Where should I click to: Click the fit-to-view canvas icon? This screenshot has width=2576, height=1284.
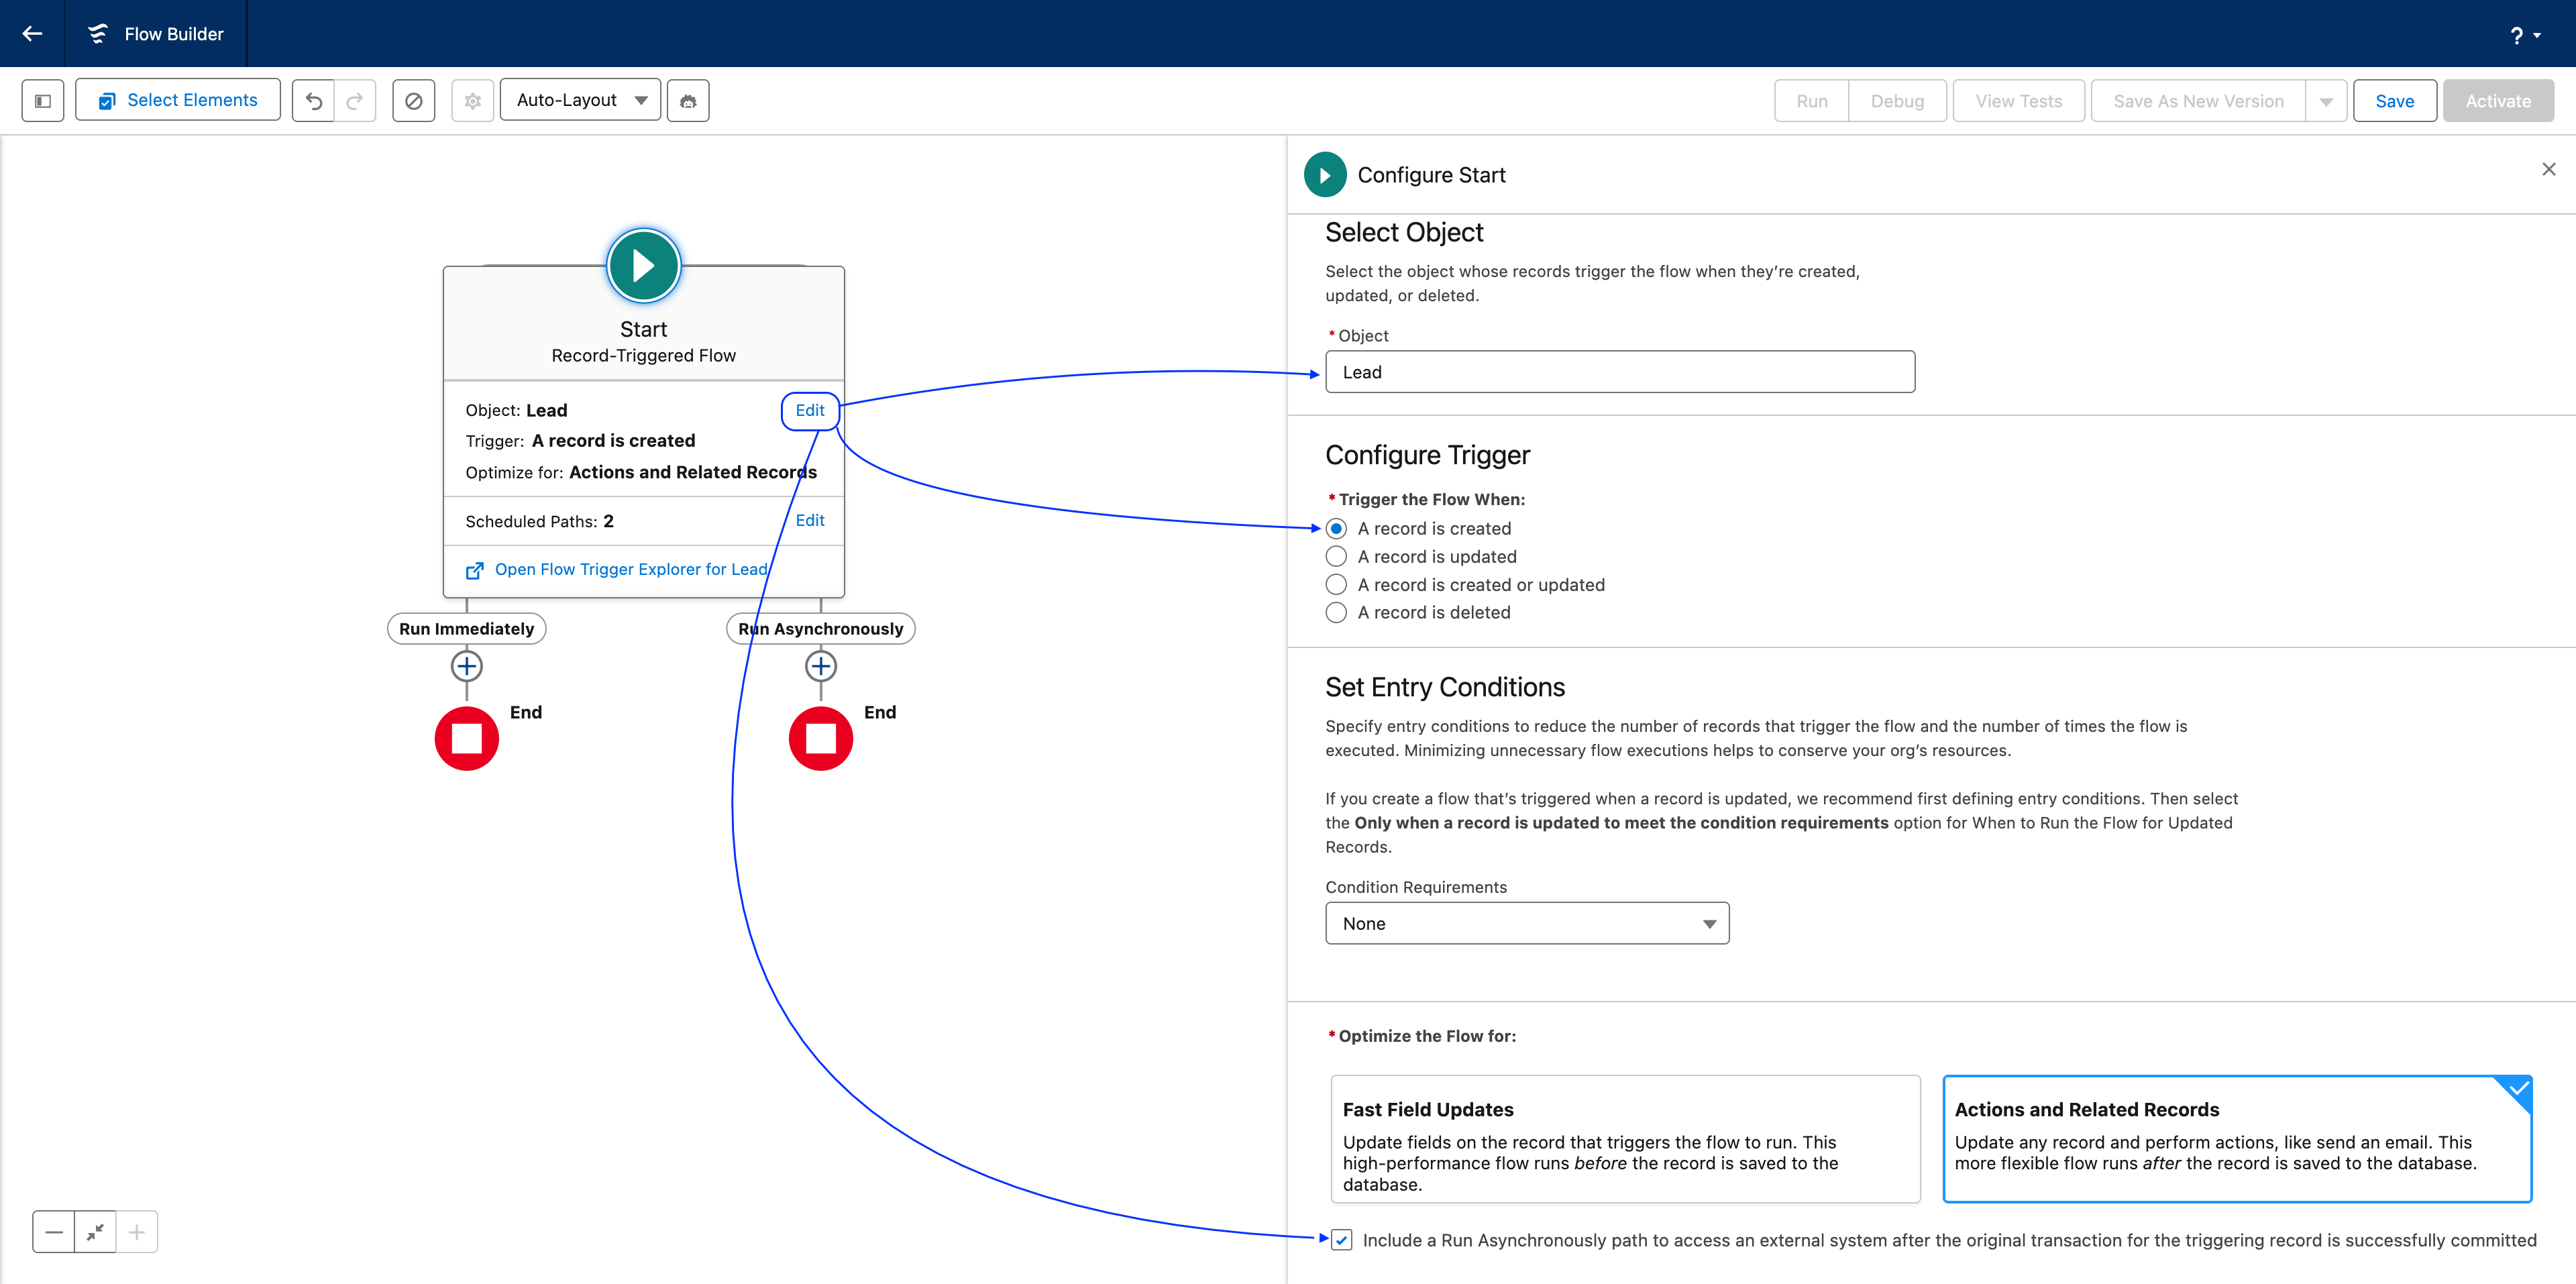coord(95,1233)
